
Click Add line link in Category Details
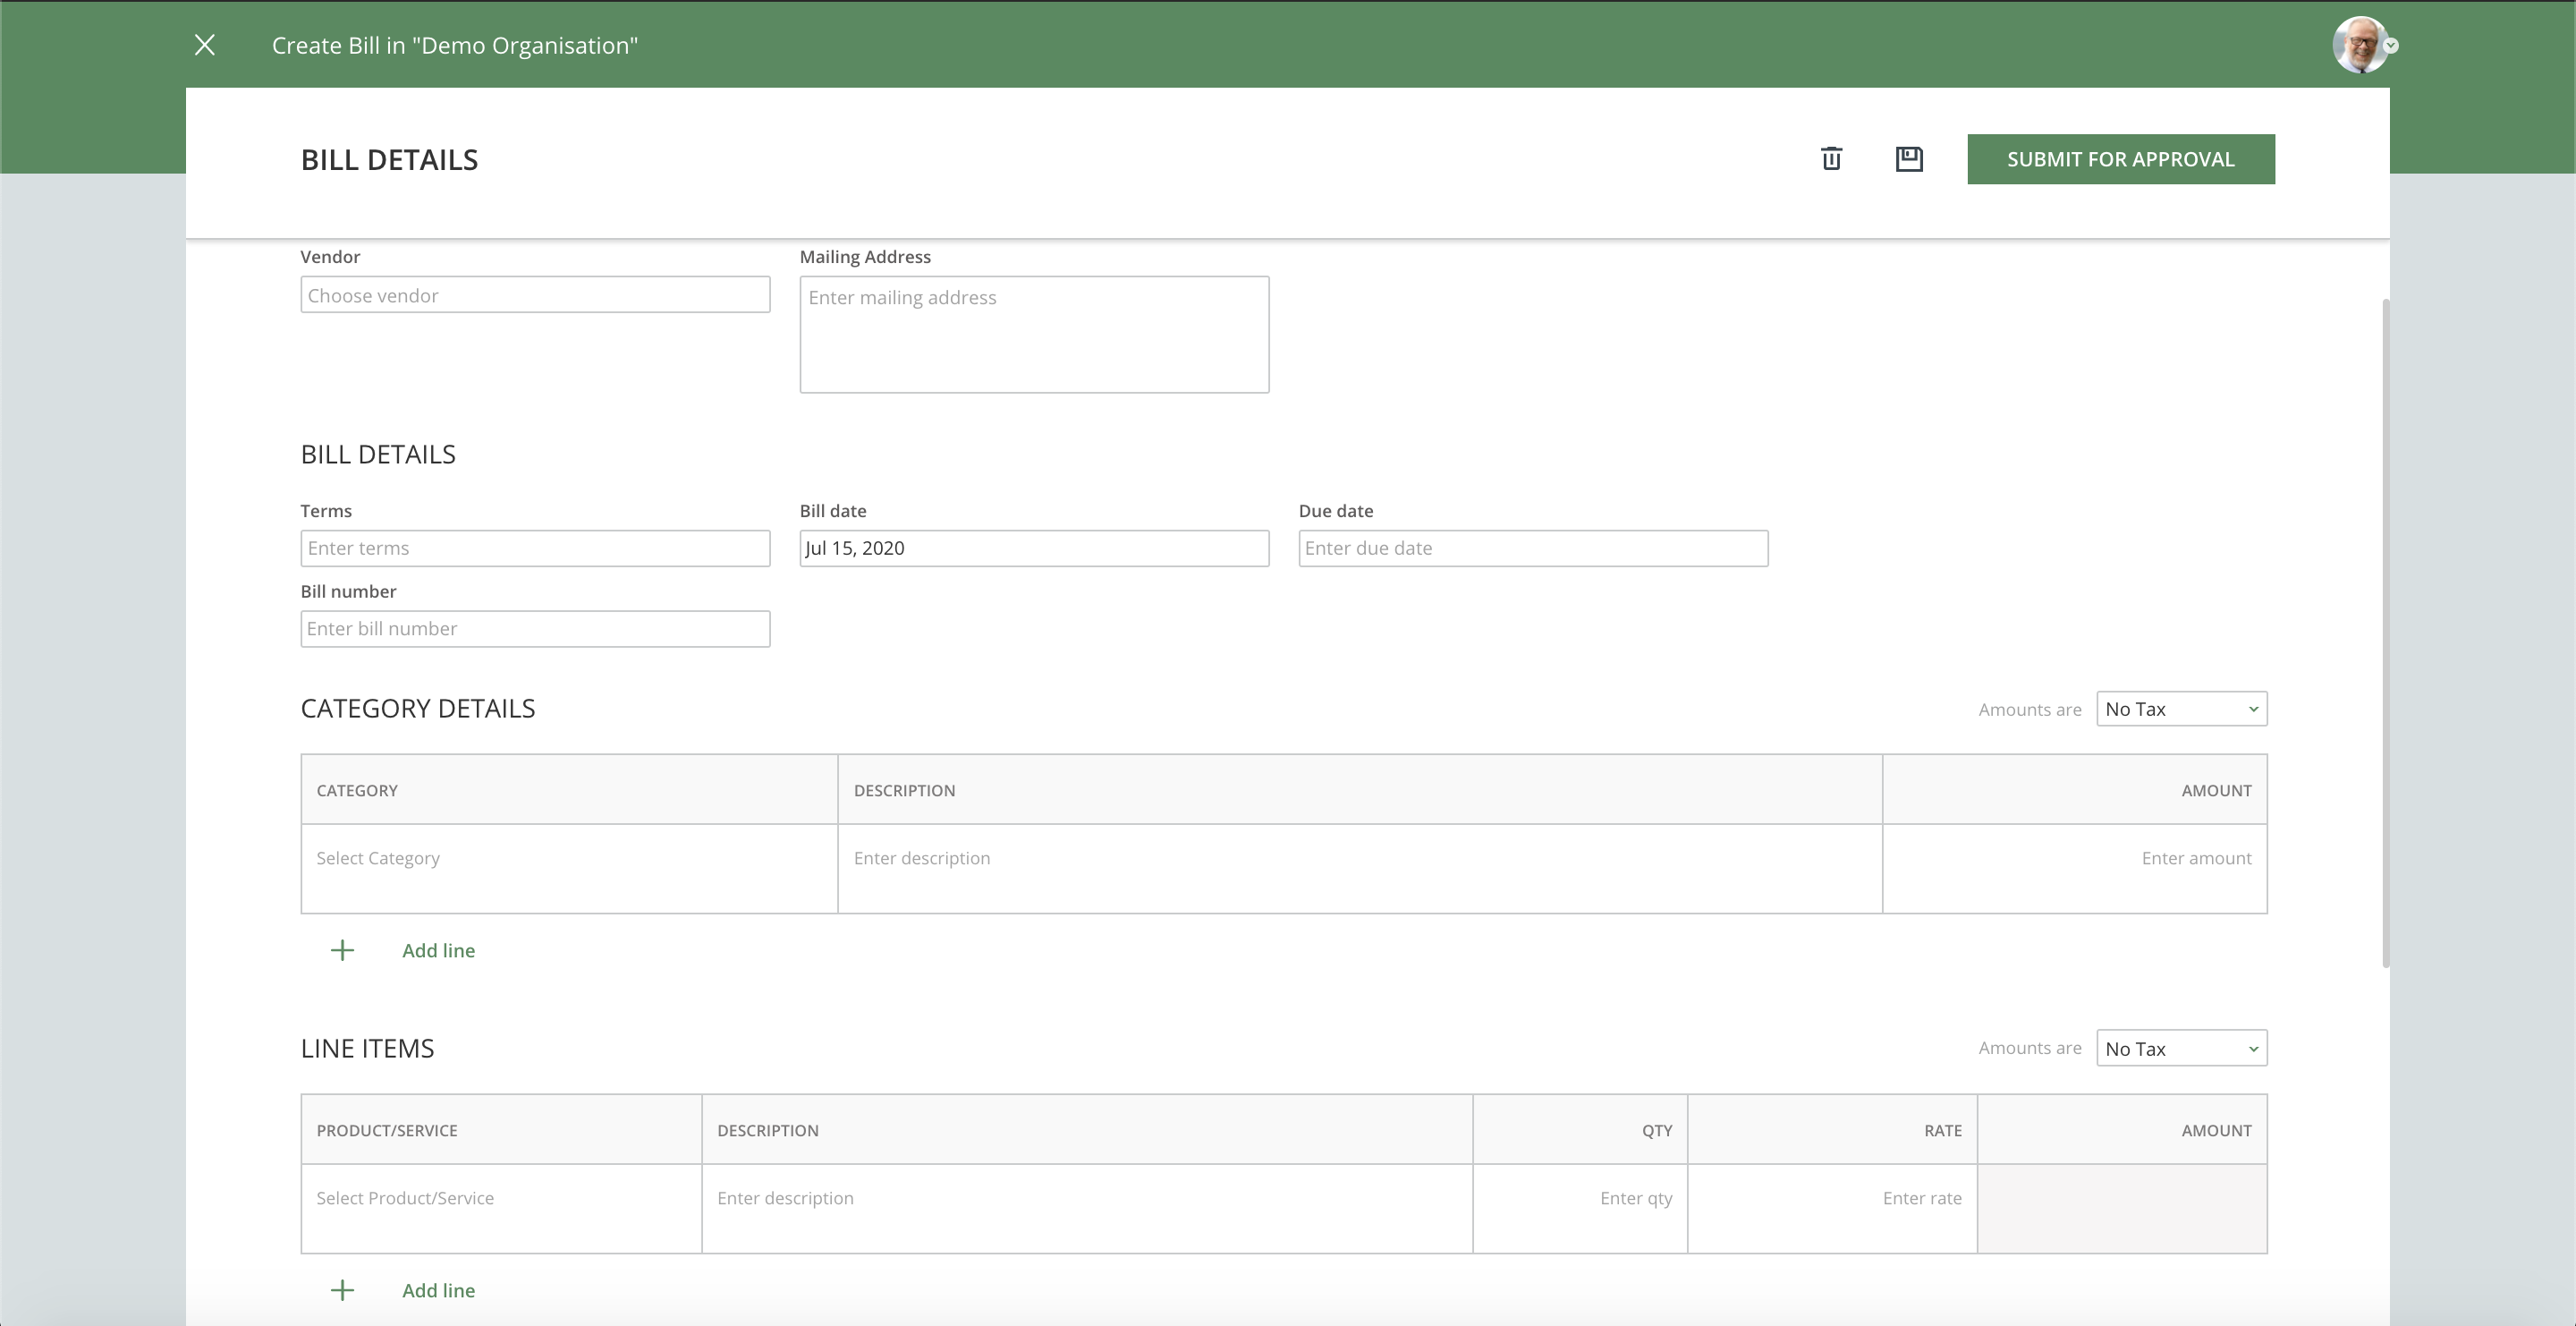438,950
